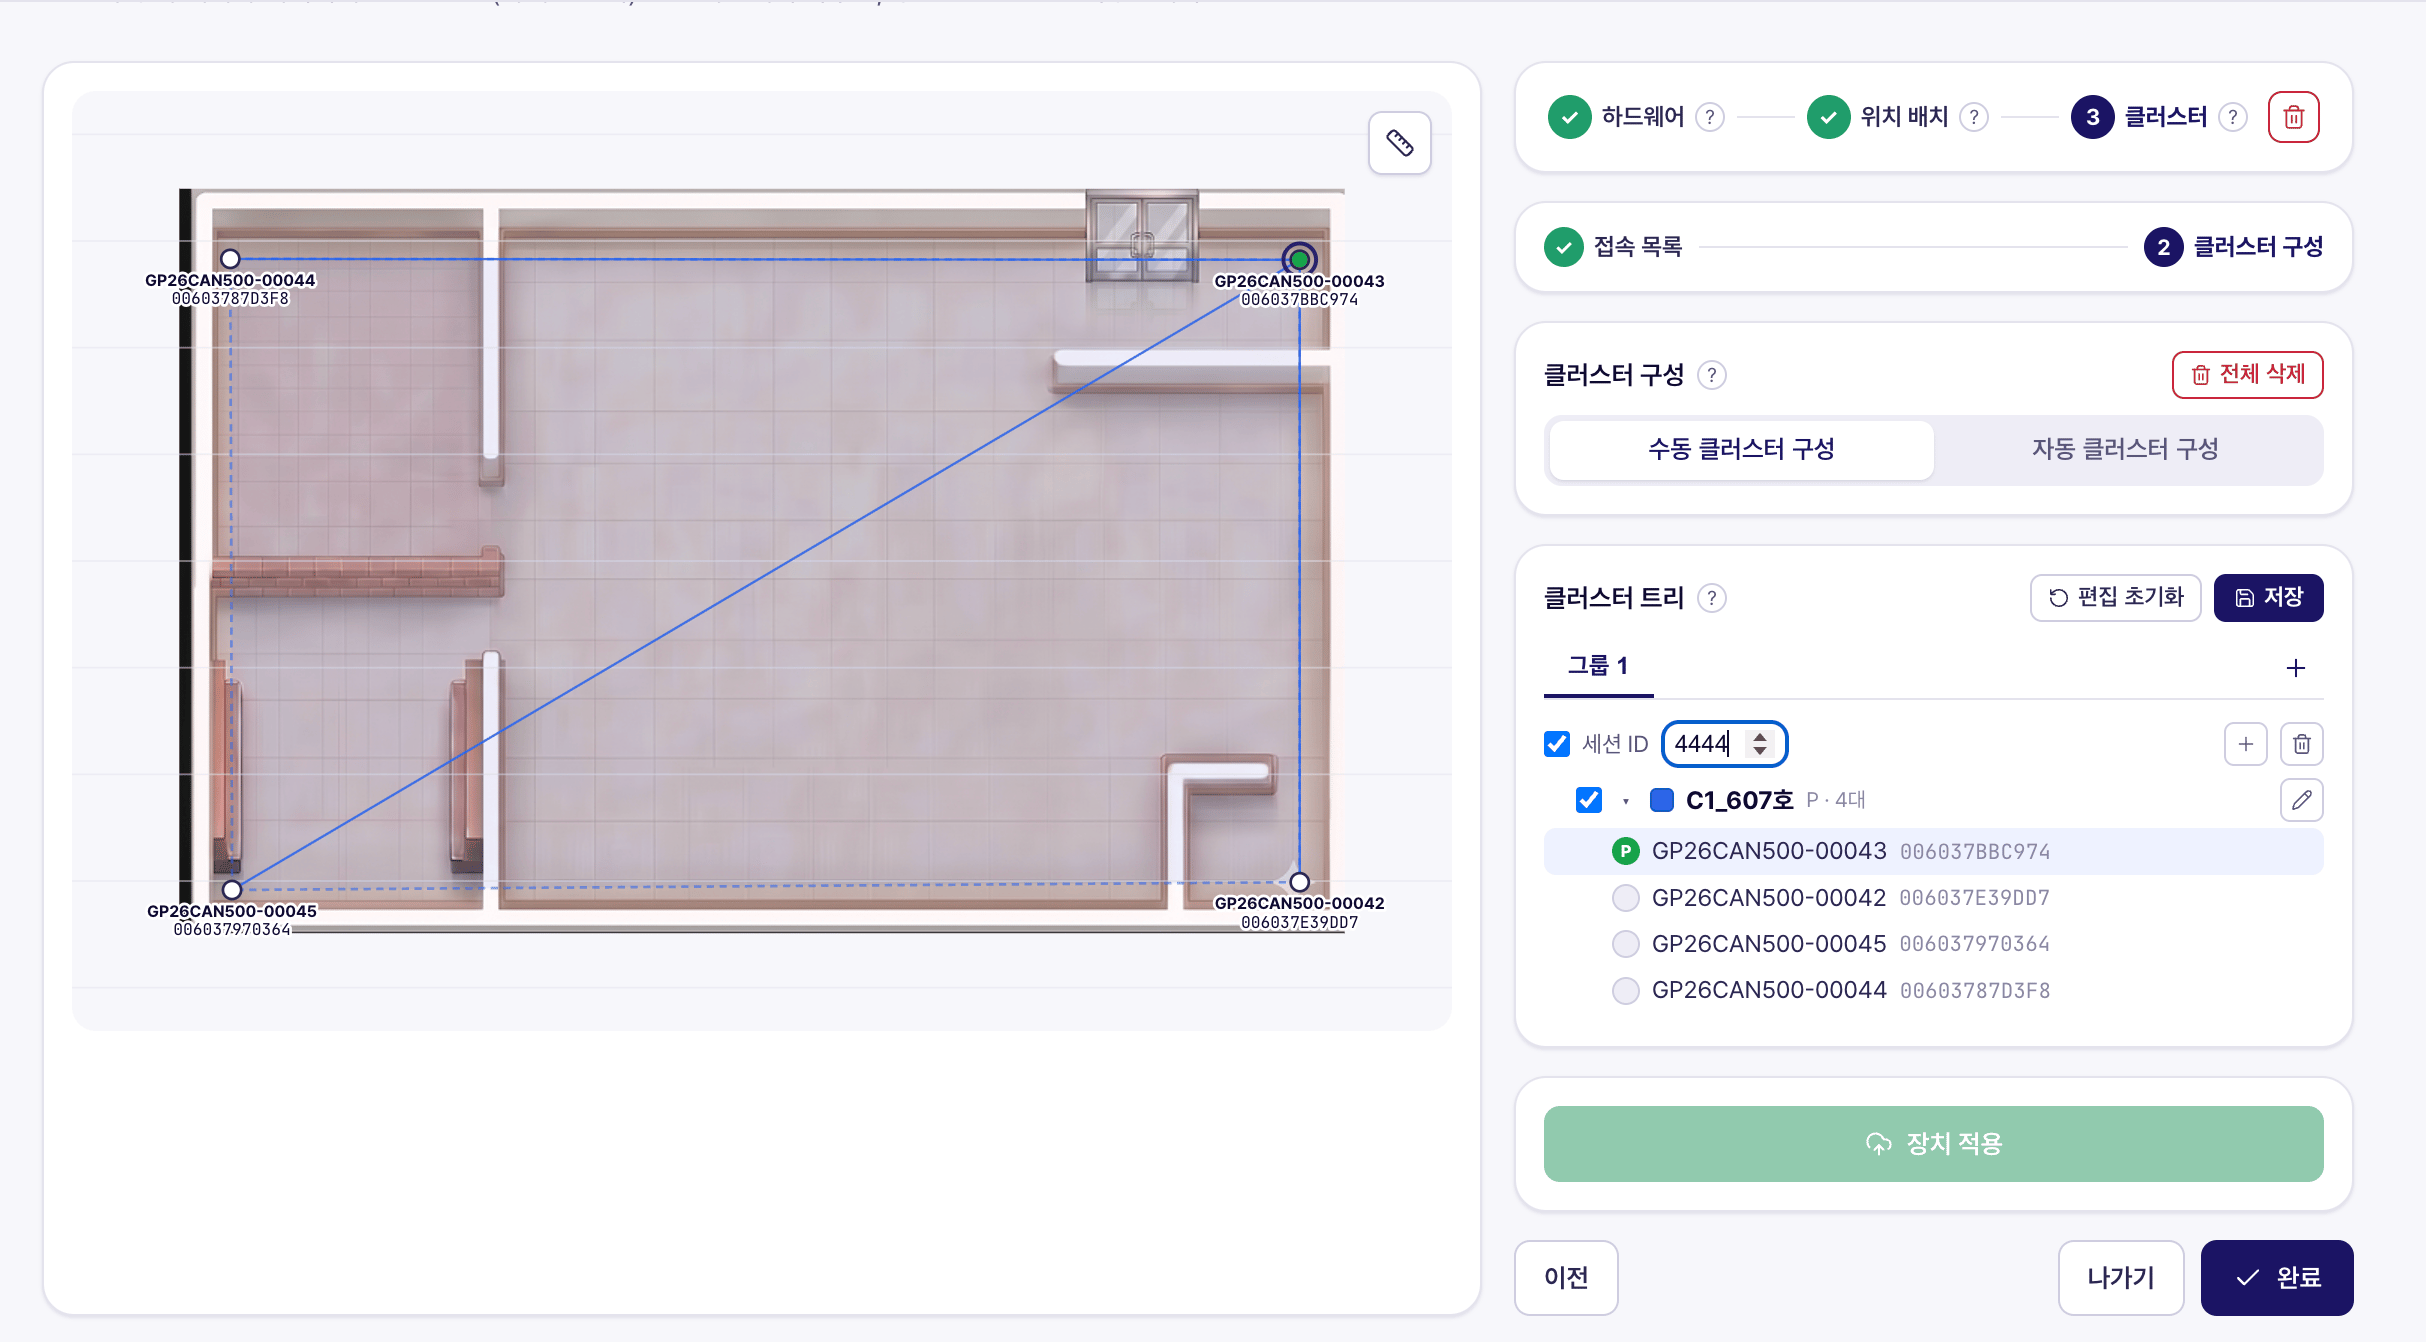Screen dimensions: 2426x1342
Task: Click MAC text 00603787D3F8 in tree
Action: 1975,991
